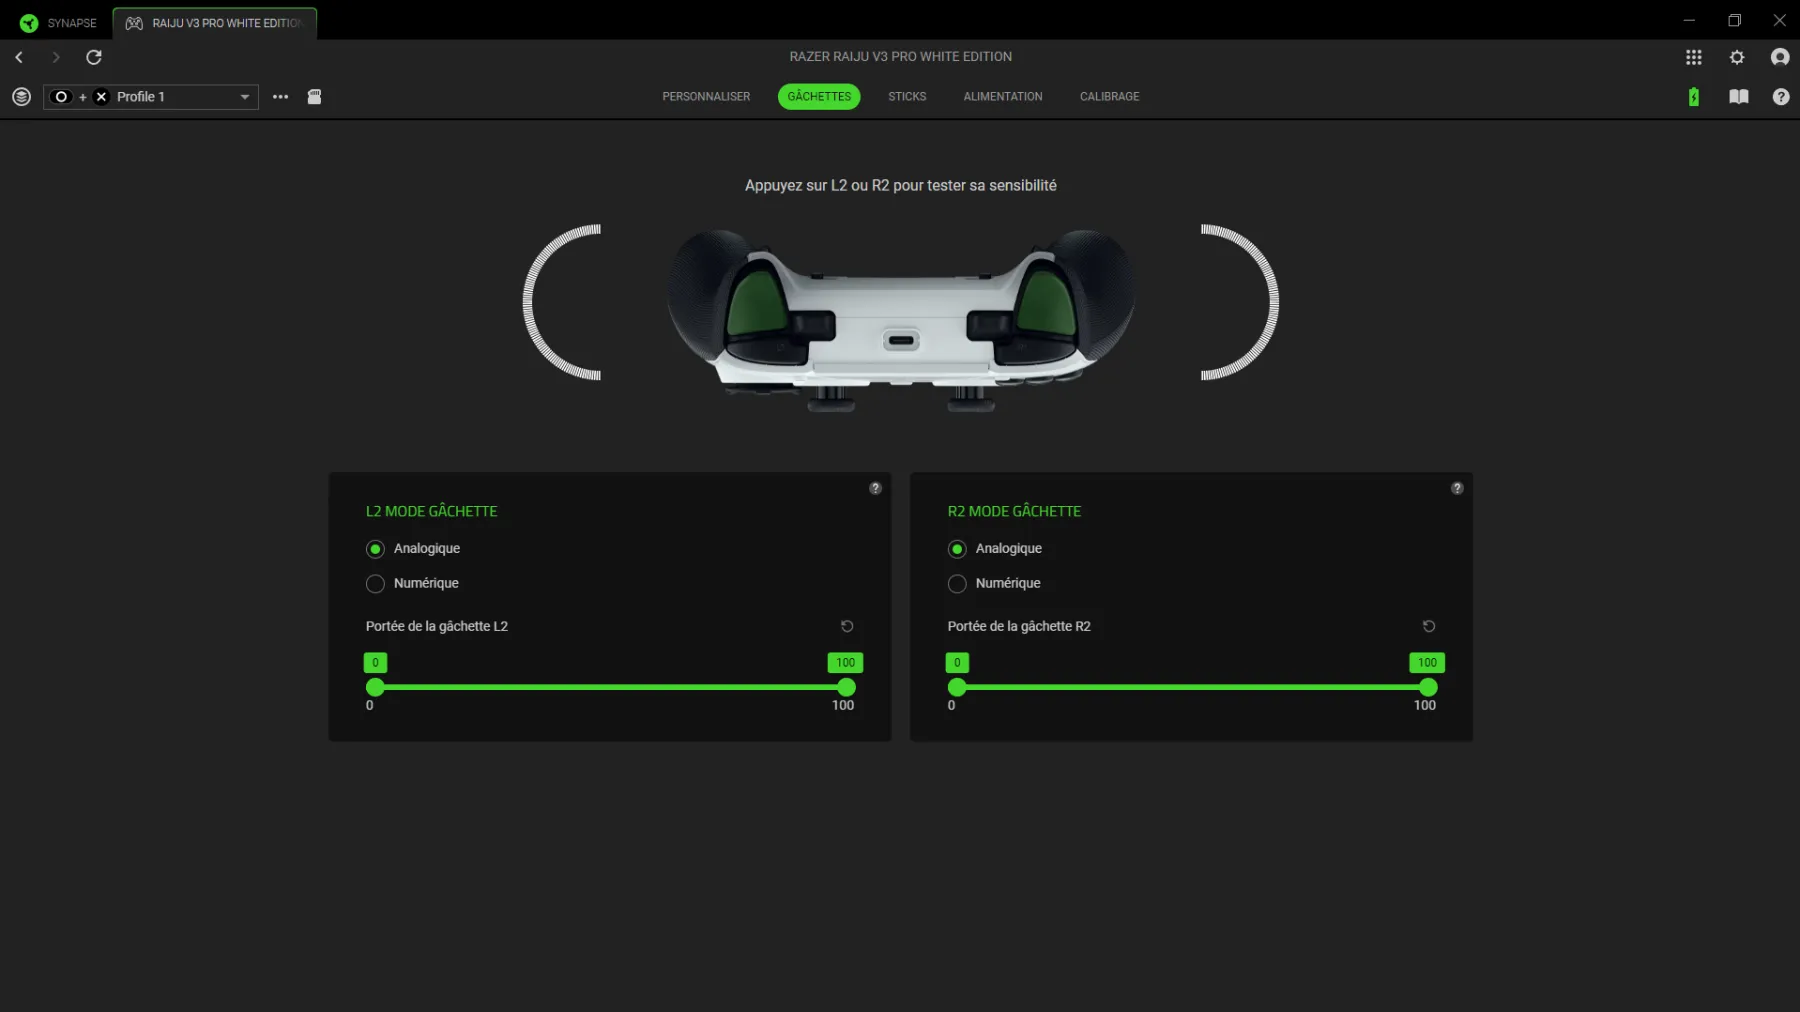Close the Profile 1 with X icon
This screenshot has height=1012, width=1800.
100,97
